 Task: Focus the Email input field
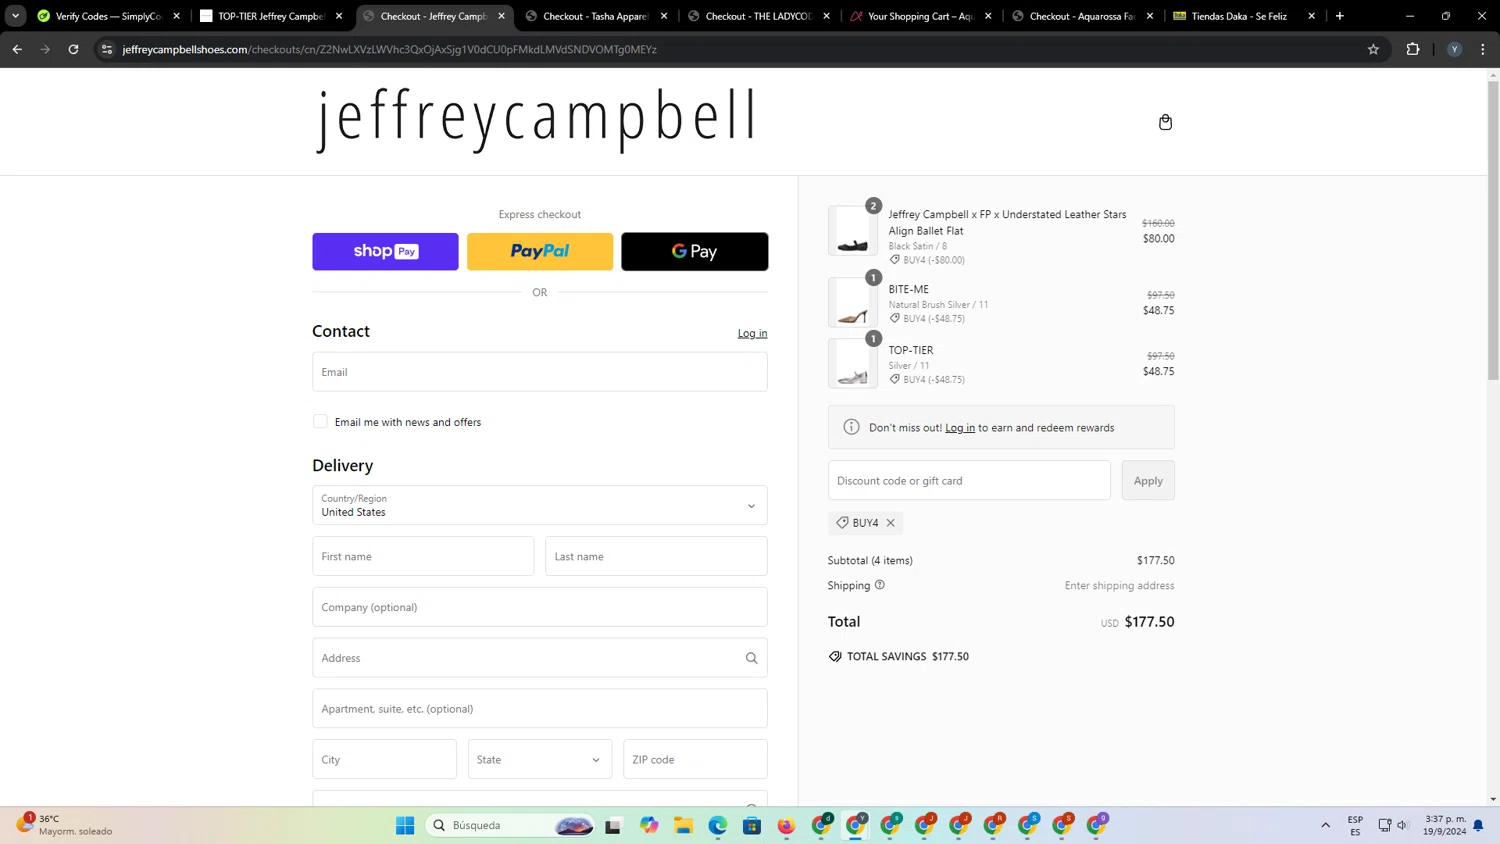[x=540, y=372]
